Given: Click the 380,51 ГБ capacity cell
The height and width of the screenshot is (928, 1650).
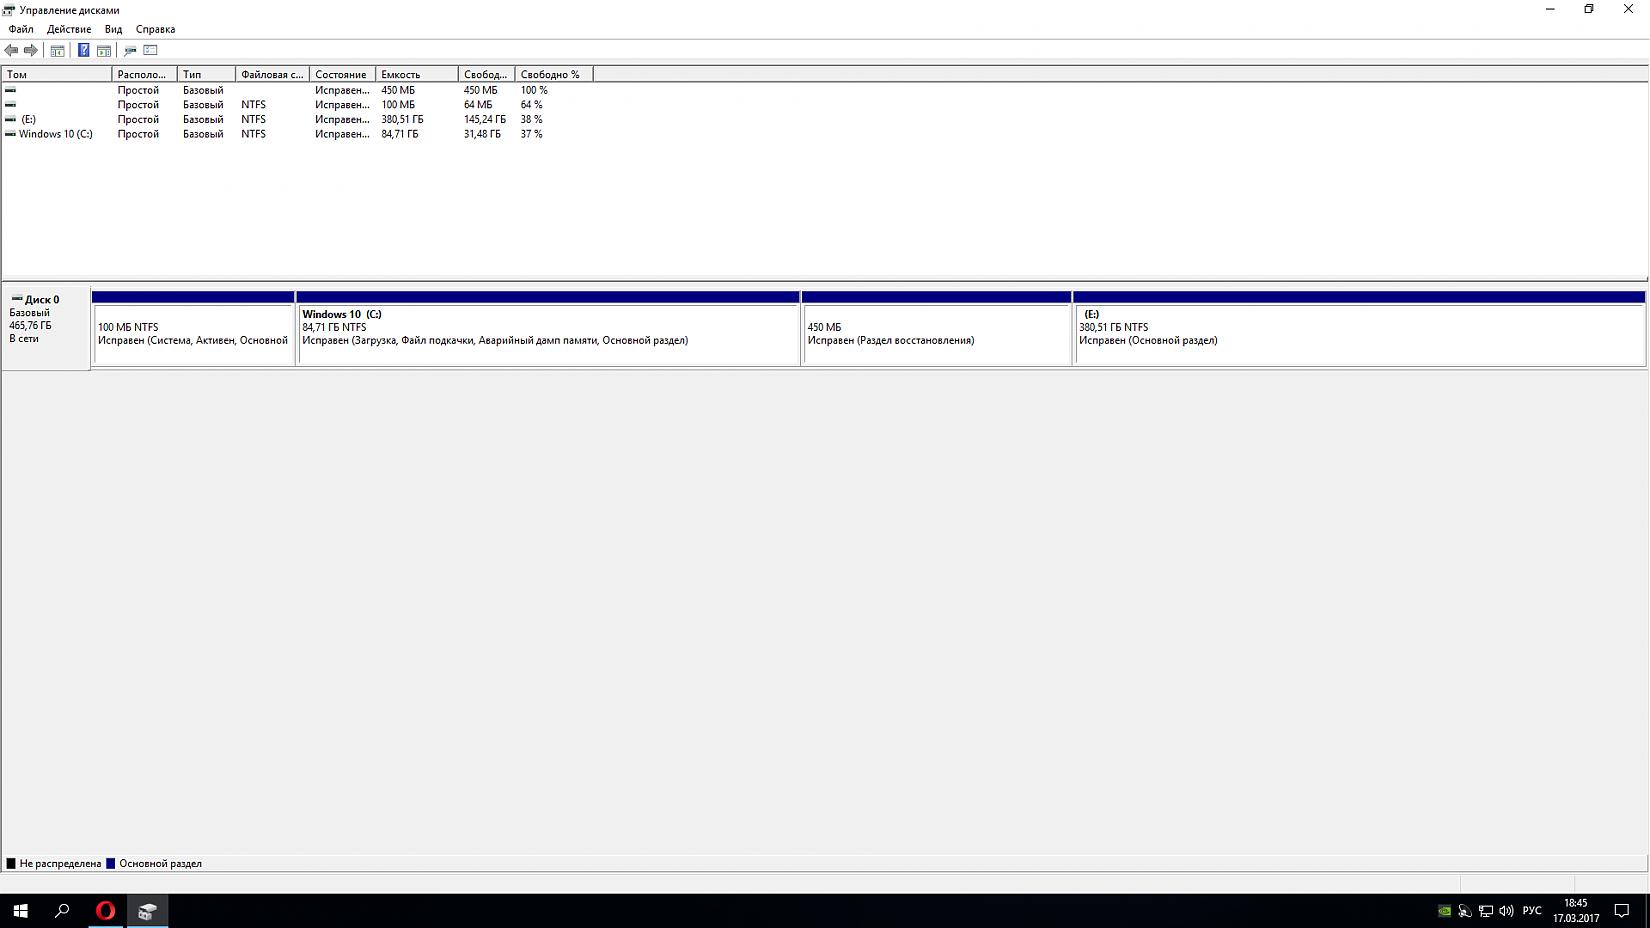Looking at the screenshot, I should point(402,119).
